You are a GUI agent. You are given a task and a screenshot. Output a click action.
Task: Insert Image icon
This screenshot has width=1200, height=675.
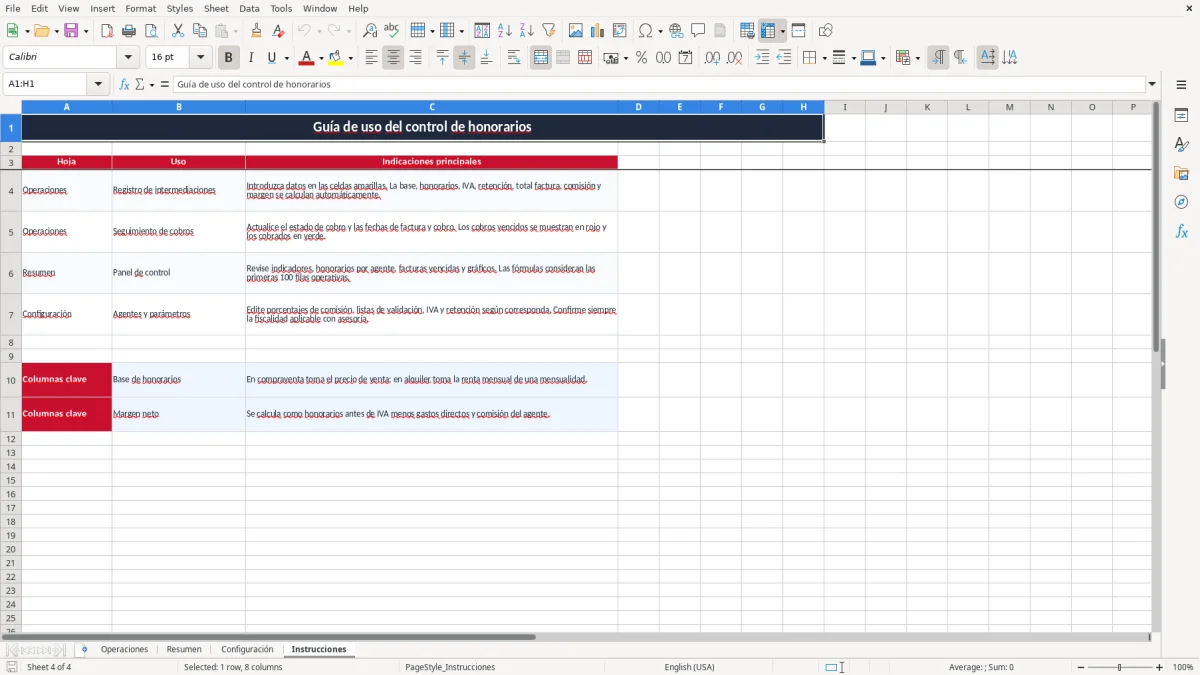576,31
